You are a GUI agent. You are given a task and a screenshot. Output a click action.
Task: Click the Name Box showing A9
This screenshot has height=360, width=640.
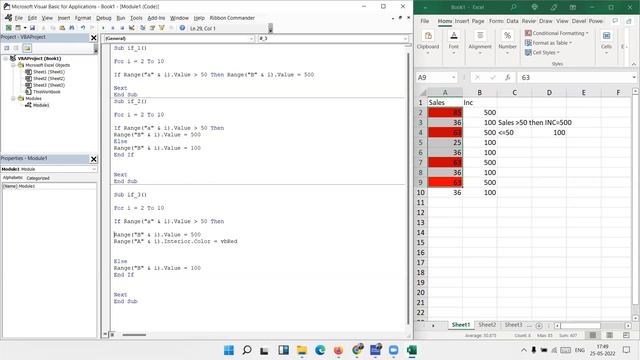click(x=436, y=77)
